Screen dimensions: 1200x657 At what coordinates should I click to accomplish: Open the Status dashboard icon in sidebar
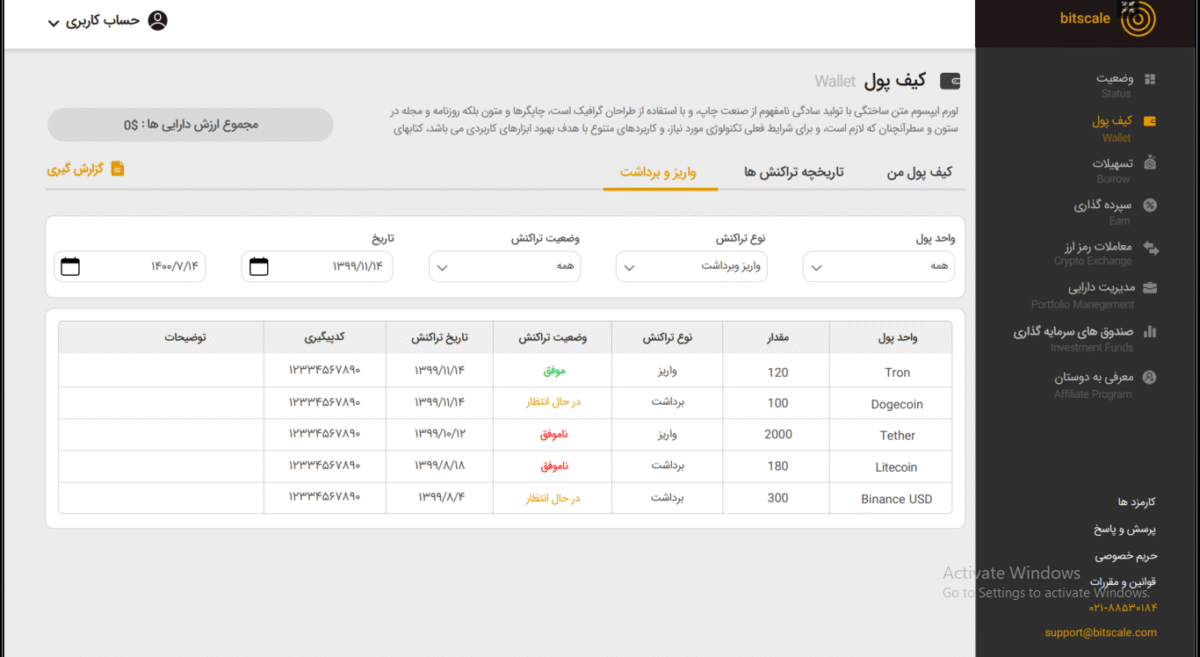[x=1149, y=79]
